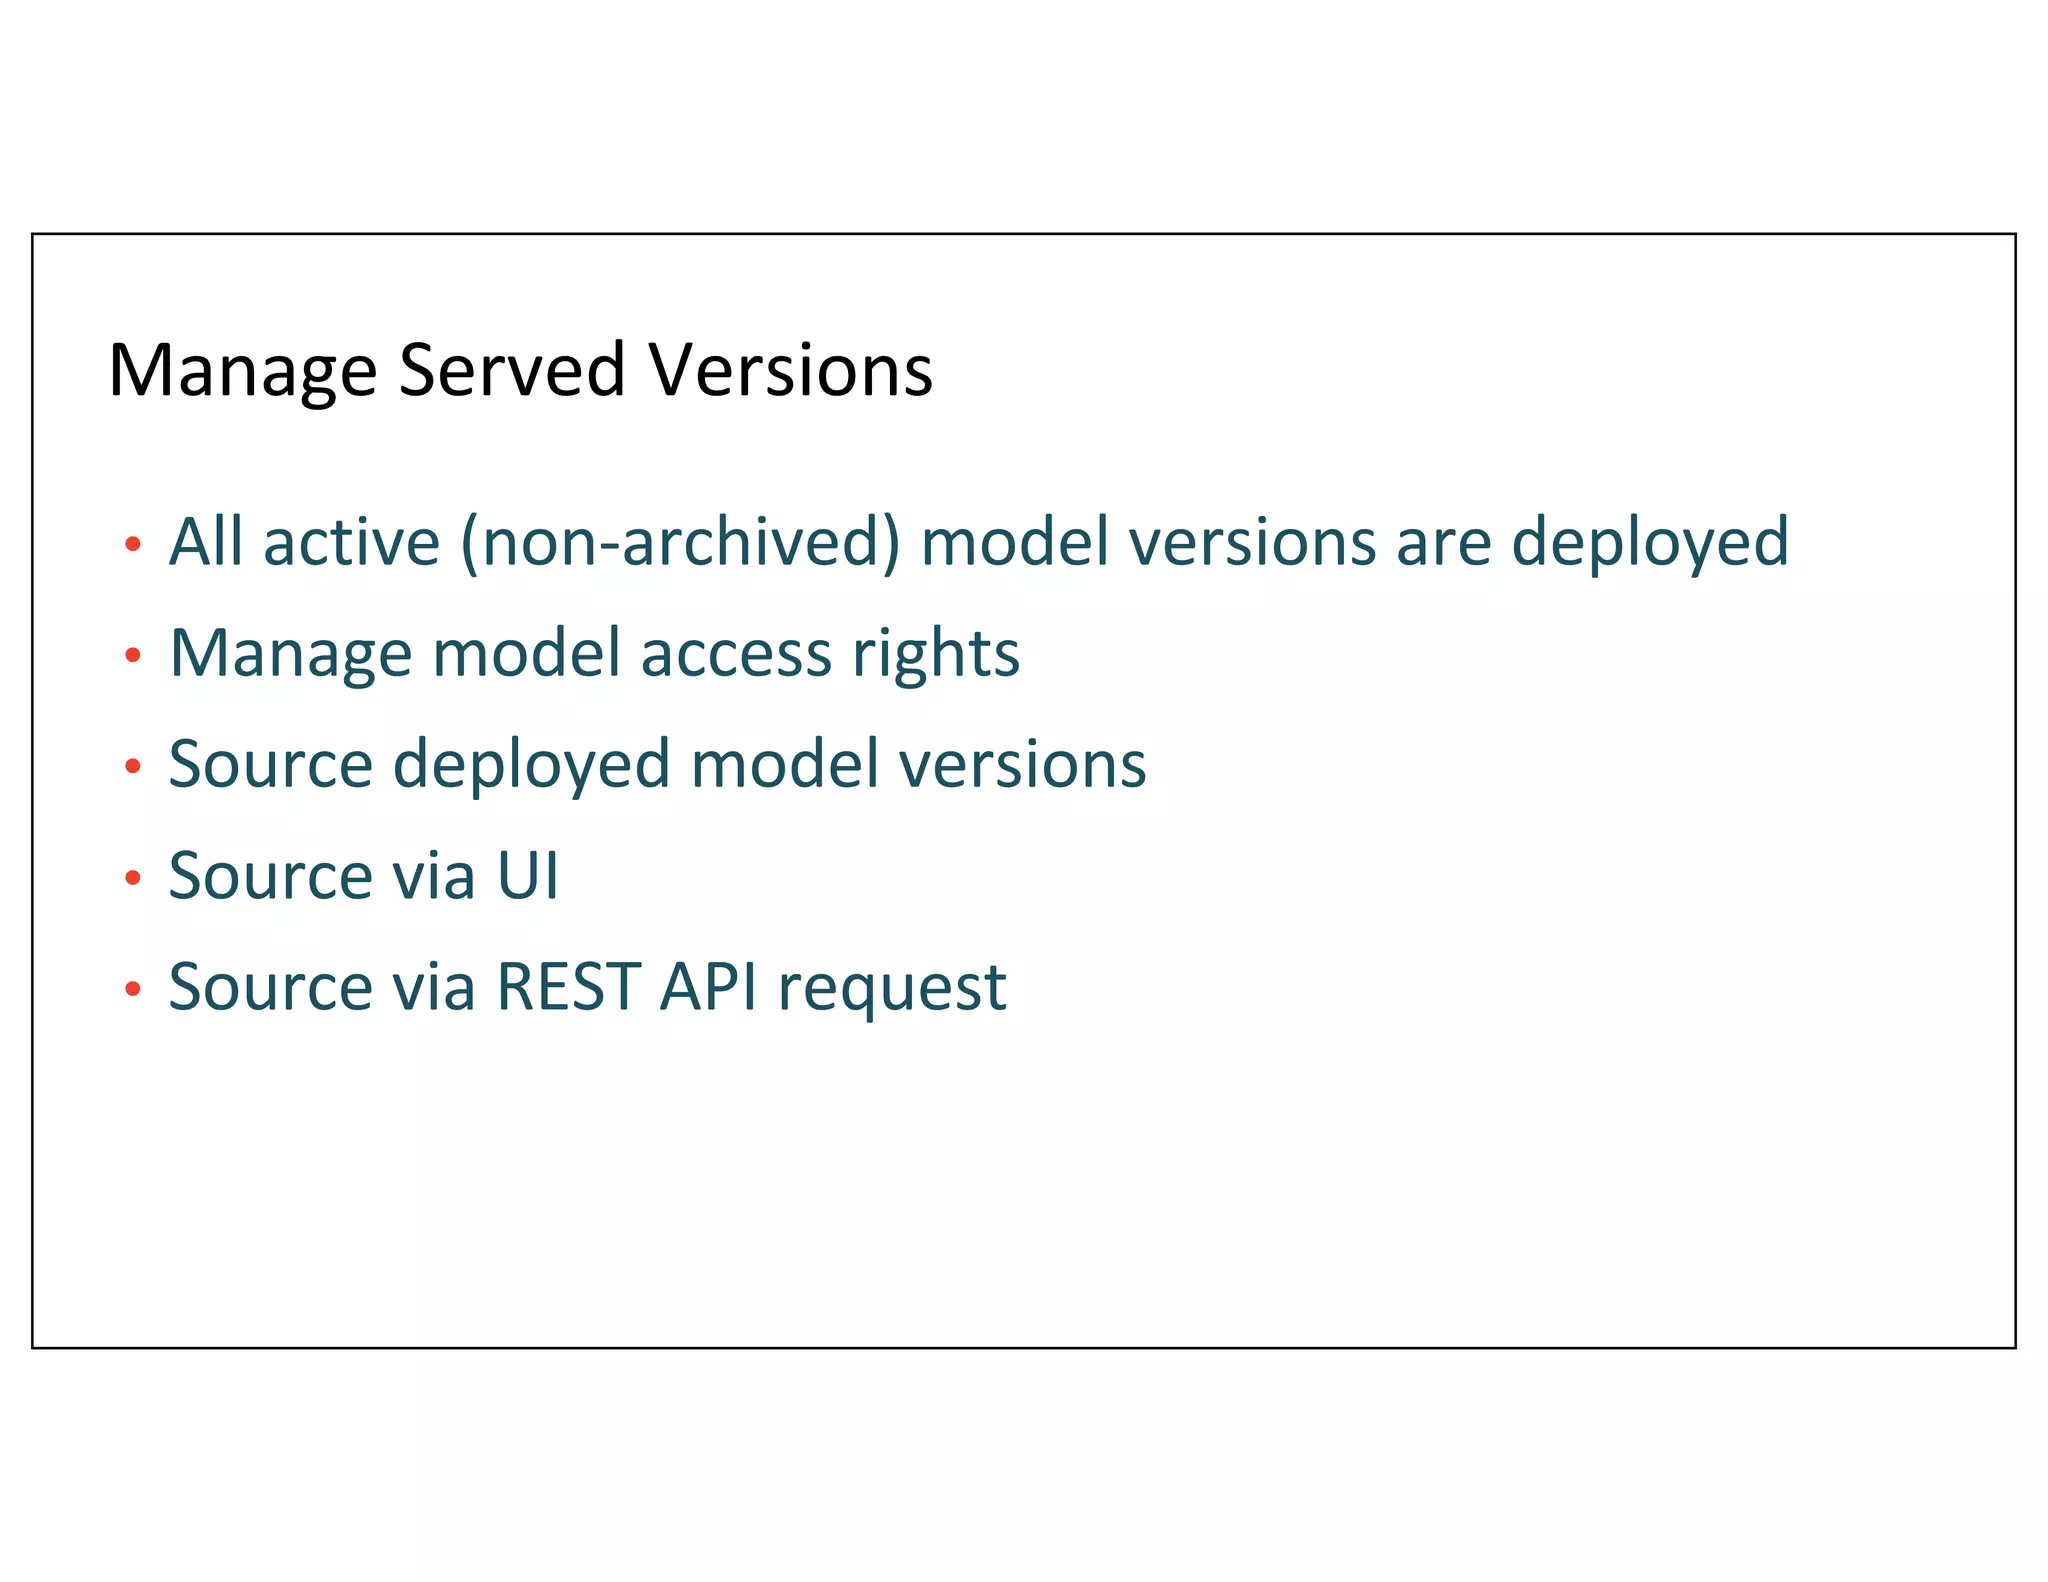Click the Source deployed model versions bullet text

pos(657,764)
